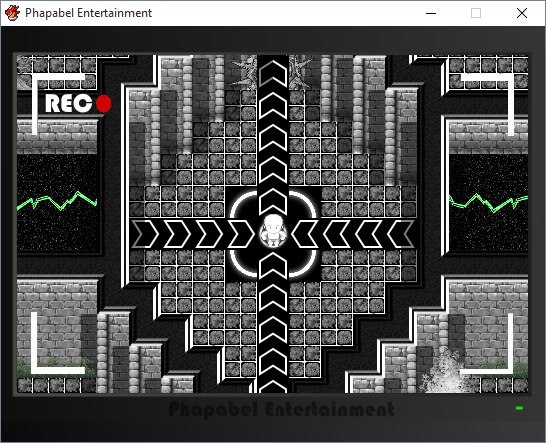Close the Phapabel Entertainment window
The height and width of the screenshot is (443, 546).
click(x=522, y=13)
